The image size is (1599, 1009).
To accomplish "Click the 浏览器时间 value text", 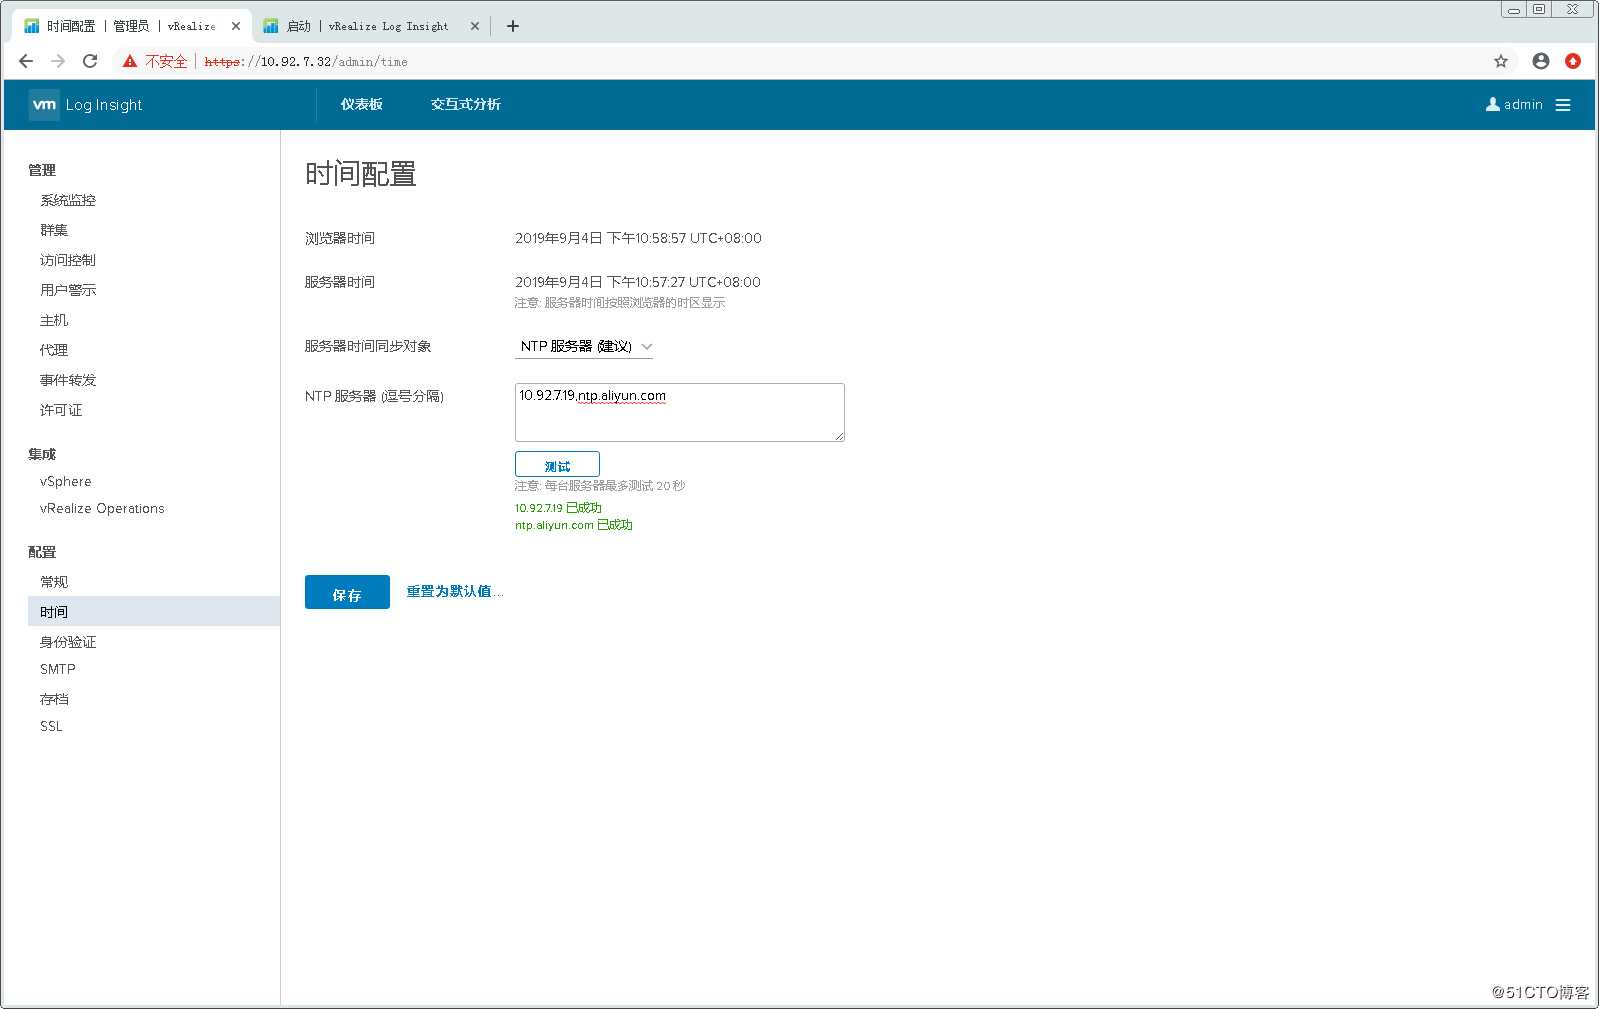I will point(638,238).
